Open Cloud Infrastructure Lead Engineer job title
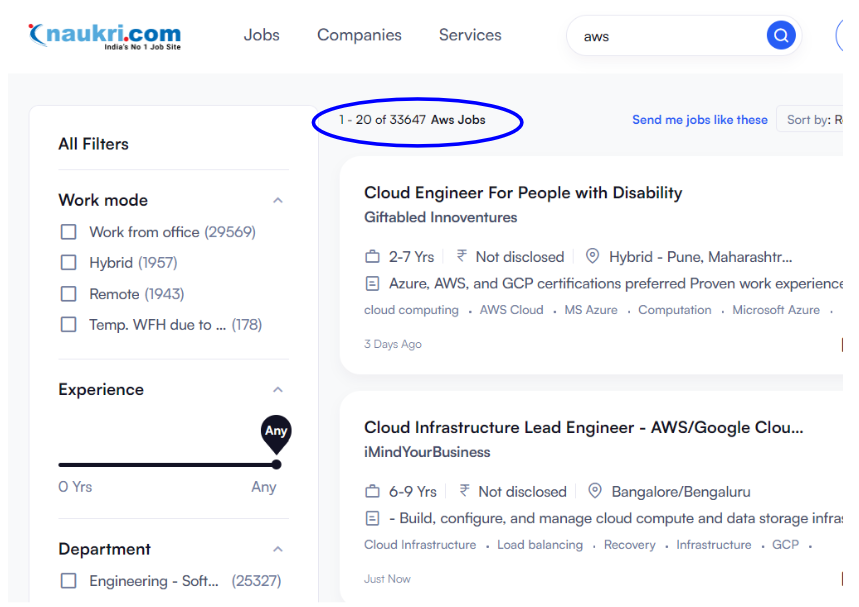 [x=583, y=427]
